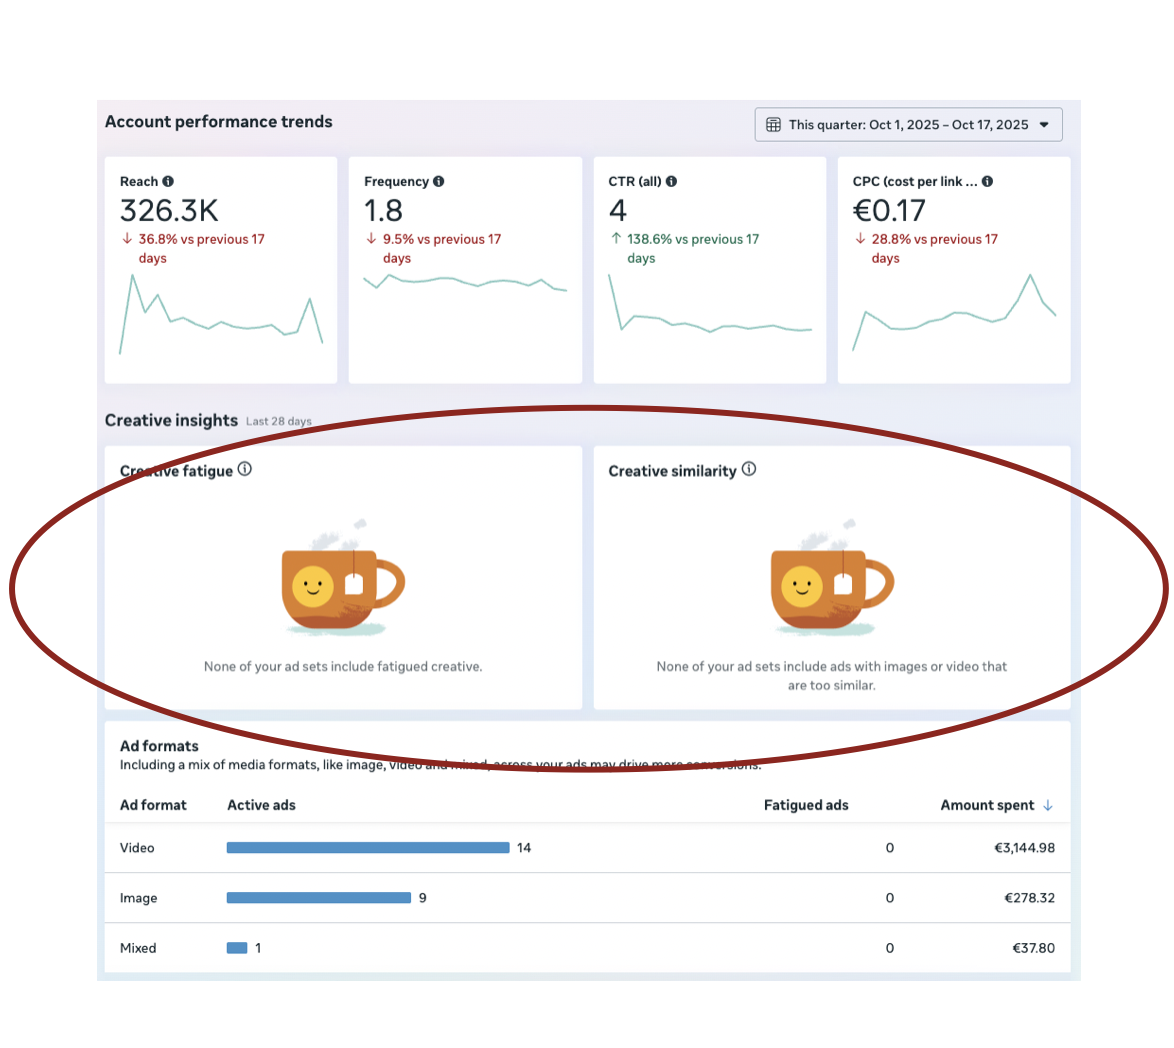The height and width of the screenshot is (1048, 1174).
Task: Open the This quarter date range dropdown
Action: click(907, 125)
